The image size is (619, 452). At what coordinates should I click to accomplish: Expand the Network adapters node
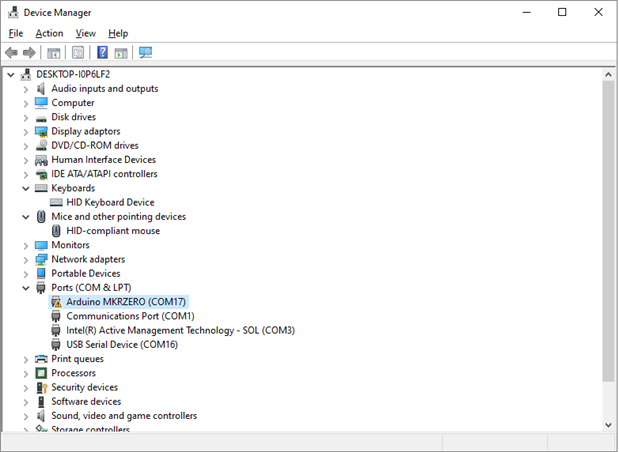click(26, 260)
